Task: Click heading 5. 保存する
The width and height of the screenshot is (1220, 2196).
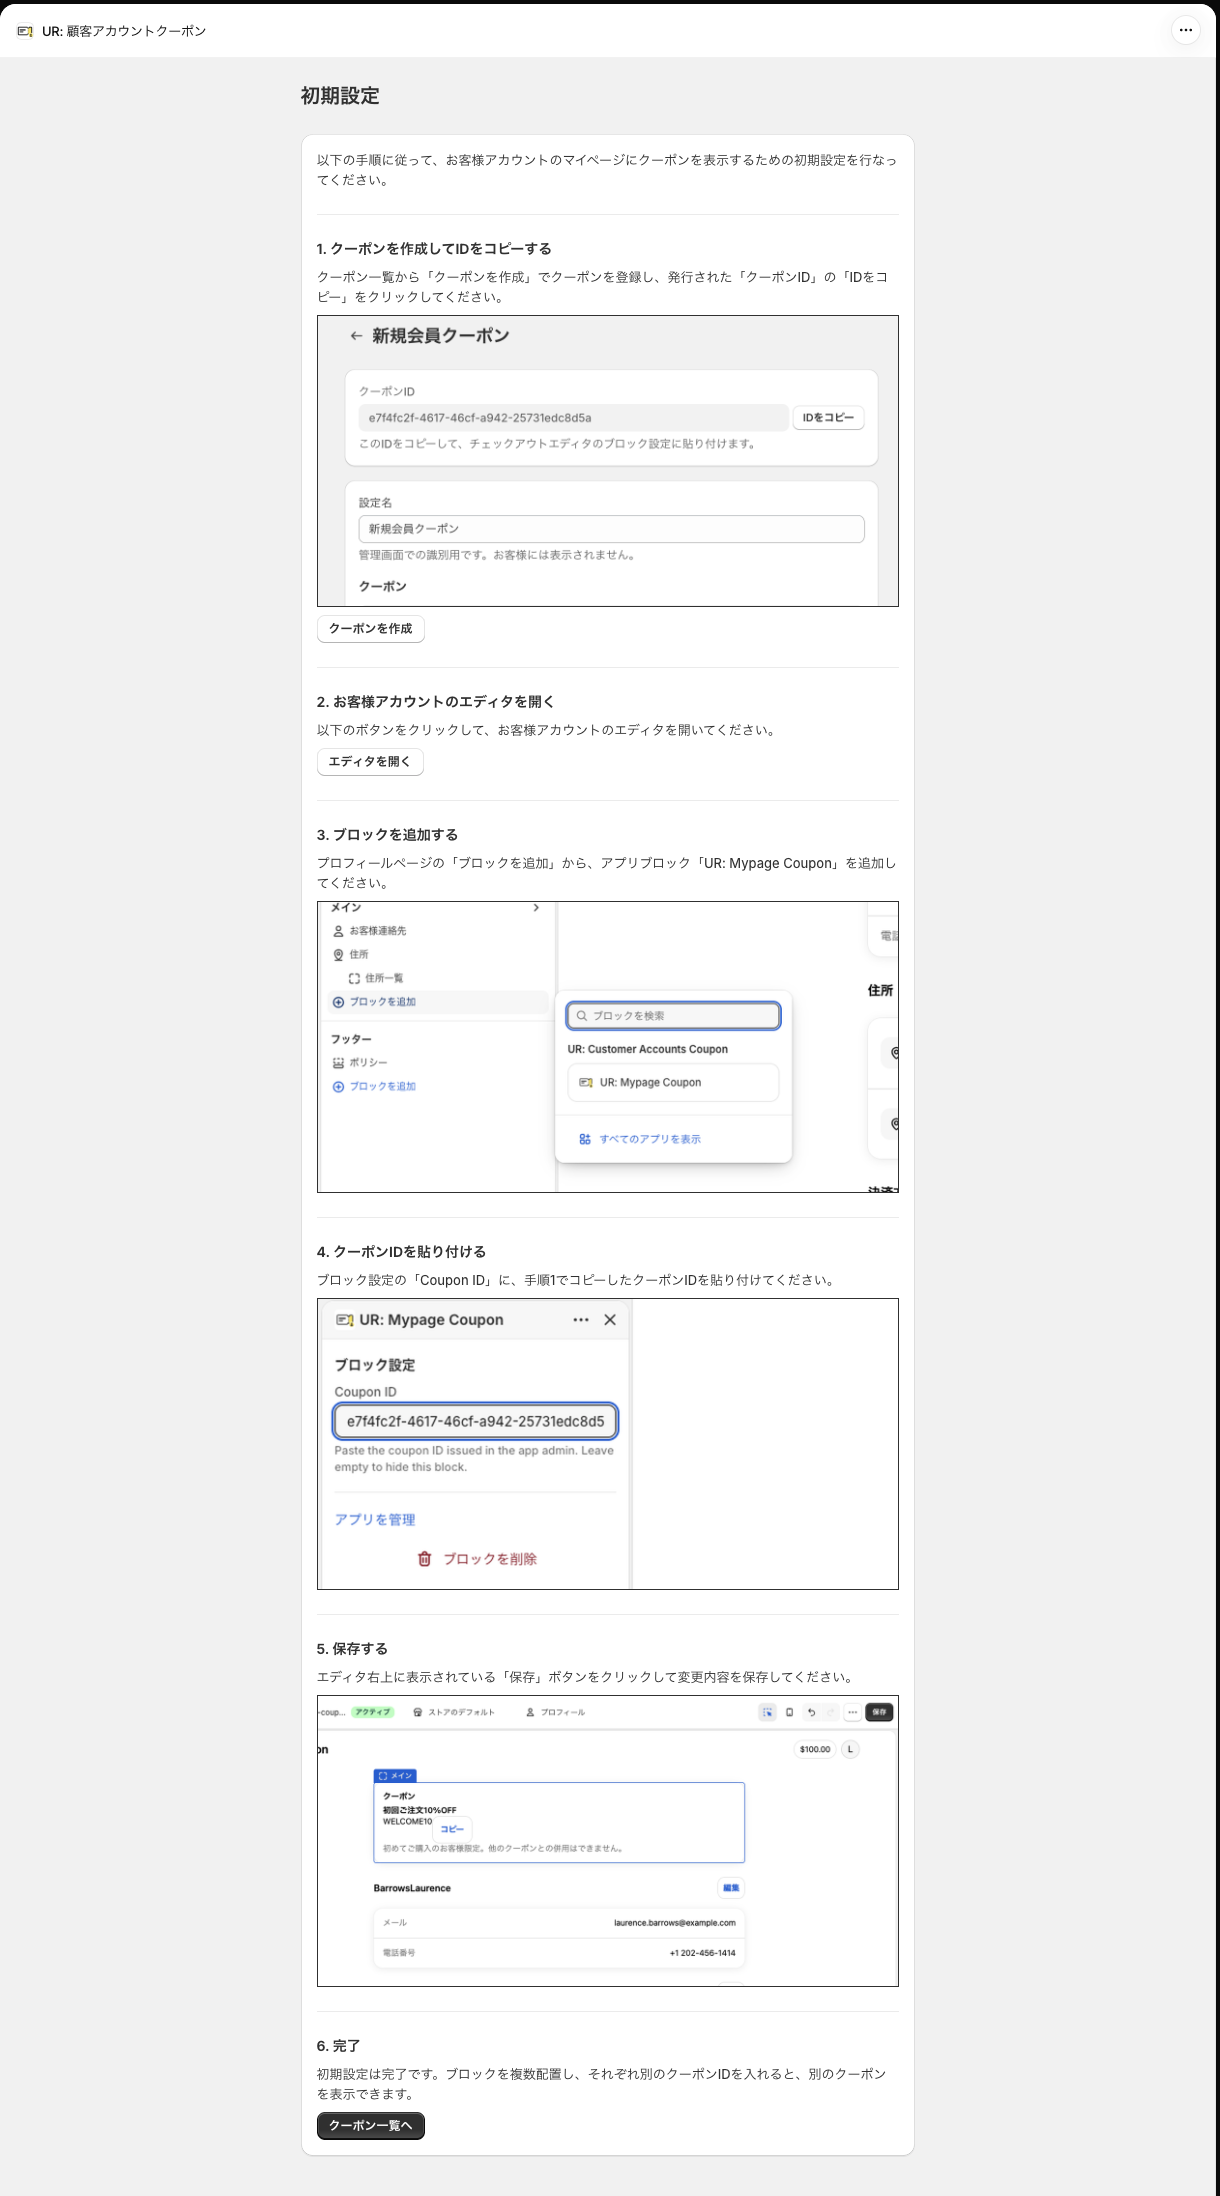Action: (x=352, y=1649)
